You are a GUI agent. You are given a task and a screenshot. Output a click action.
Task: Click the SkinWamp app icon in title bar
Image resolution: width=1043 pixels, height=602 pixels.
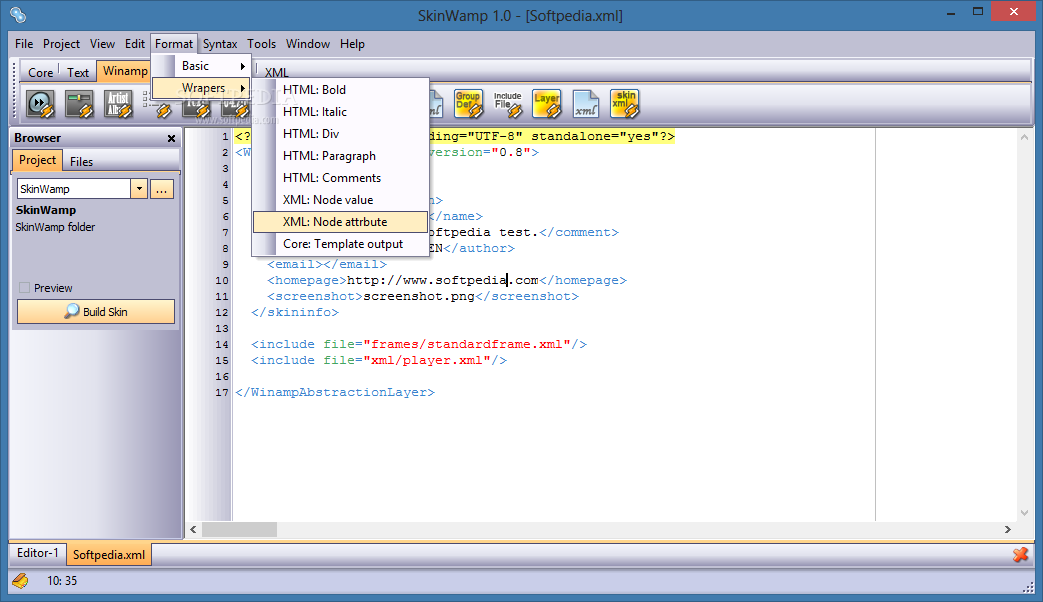18,14
